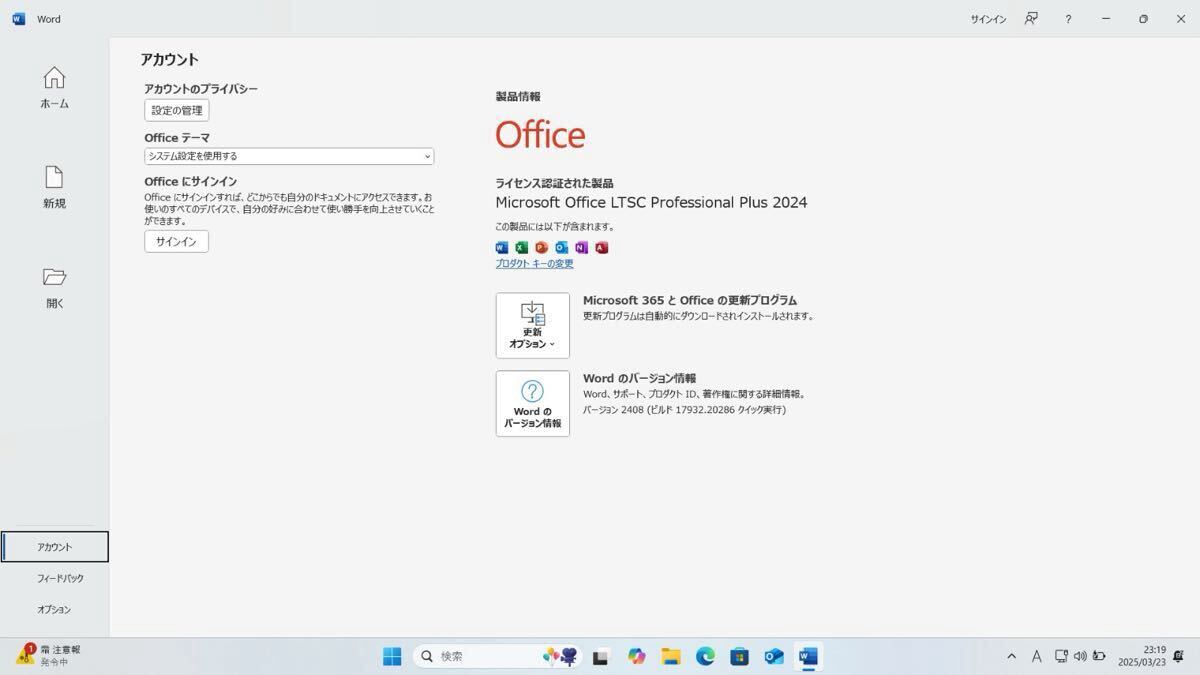Click the Outlook icon in product list

(x=561, y=247)
